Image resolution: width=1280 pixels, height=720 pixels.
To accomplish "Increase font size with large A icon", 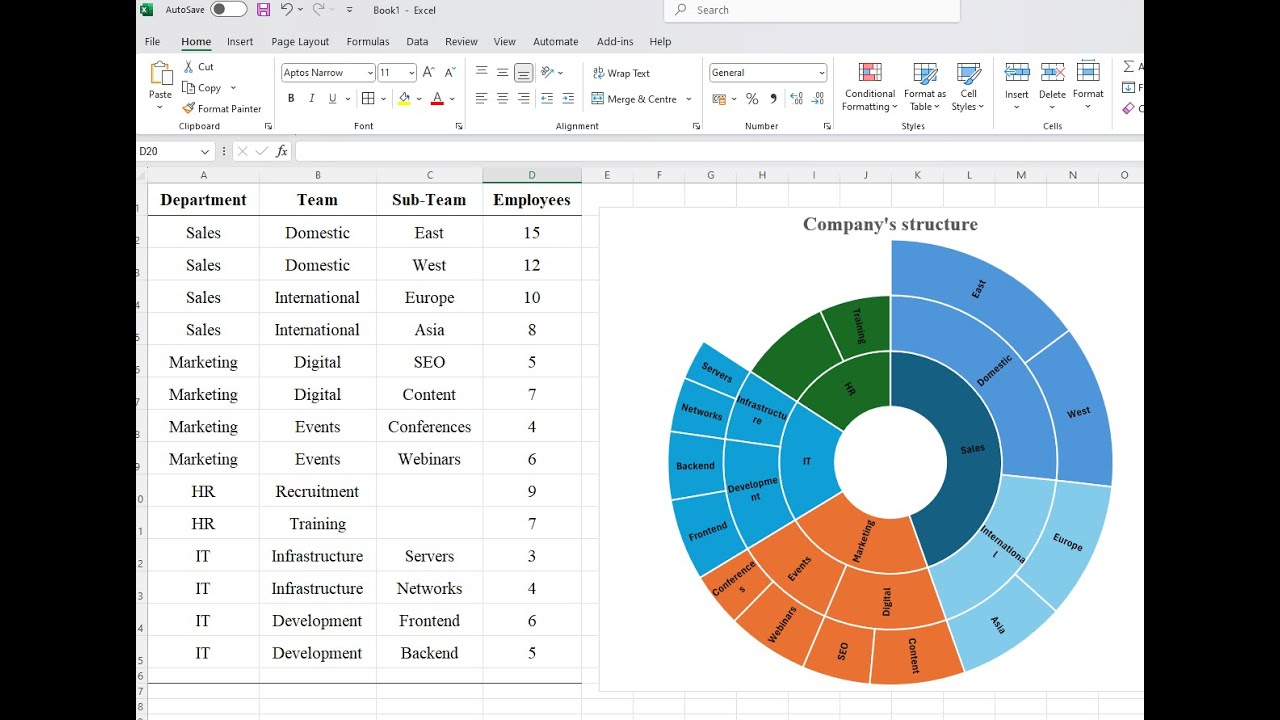I will [x=428, y=72].
